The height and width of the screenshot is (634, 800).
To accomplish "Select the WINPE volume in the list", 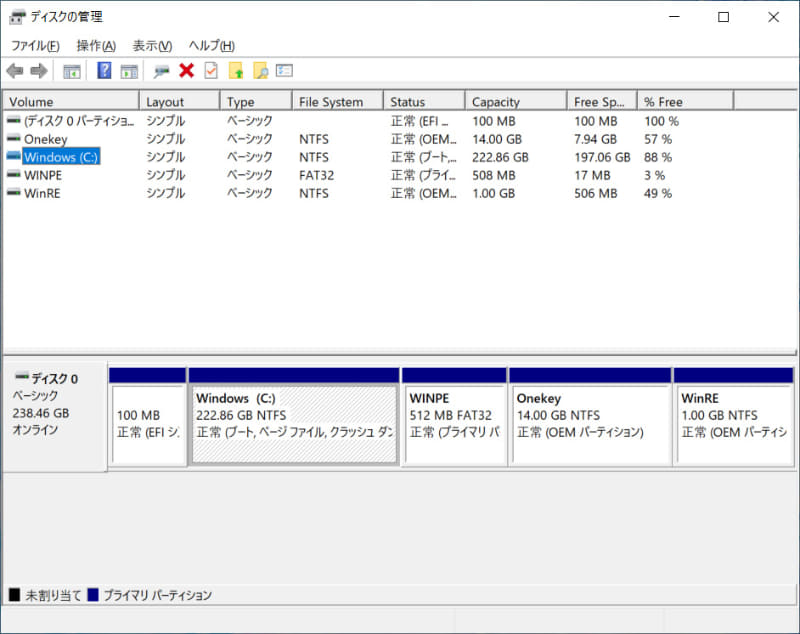I will coord(43,175).
